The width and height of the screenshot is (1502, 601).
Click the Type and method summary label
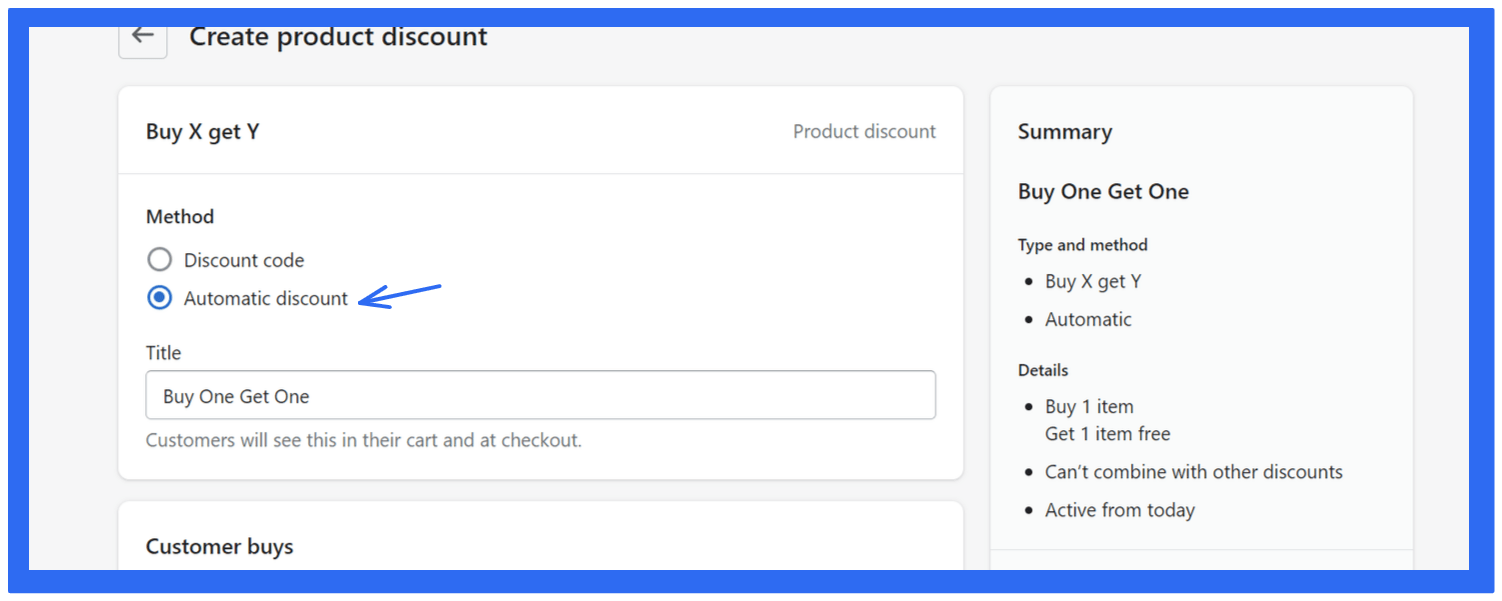pos(1082,244)
